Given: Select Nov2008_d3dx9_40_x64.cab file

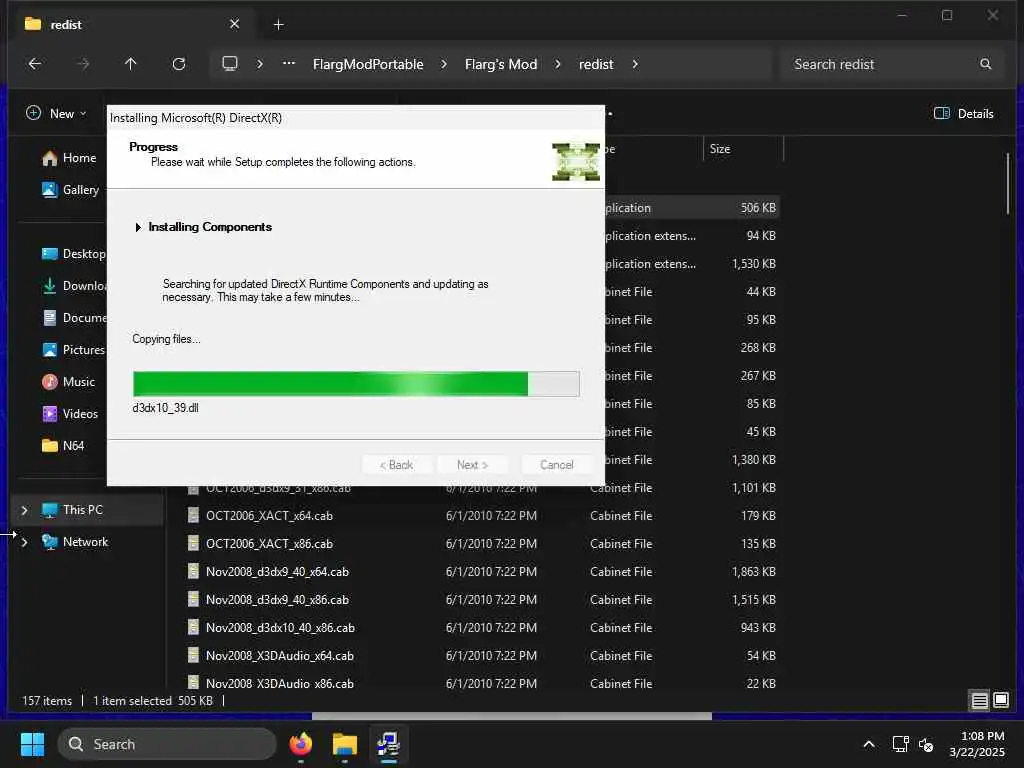Looking at the screenshot, I should tap(277, 572).
